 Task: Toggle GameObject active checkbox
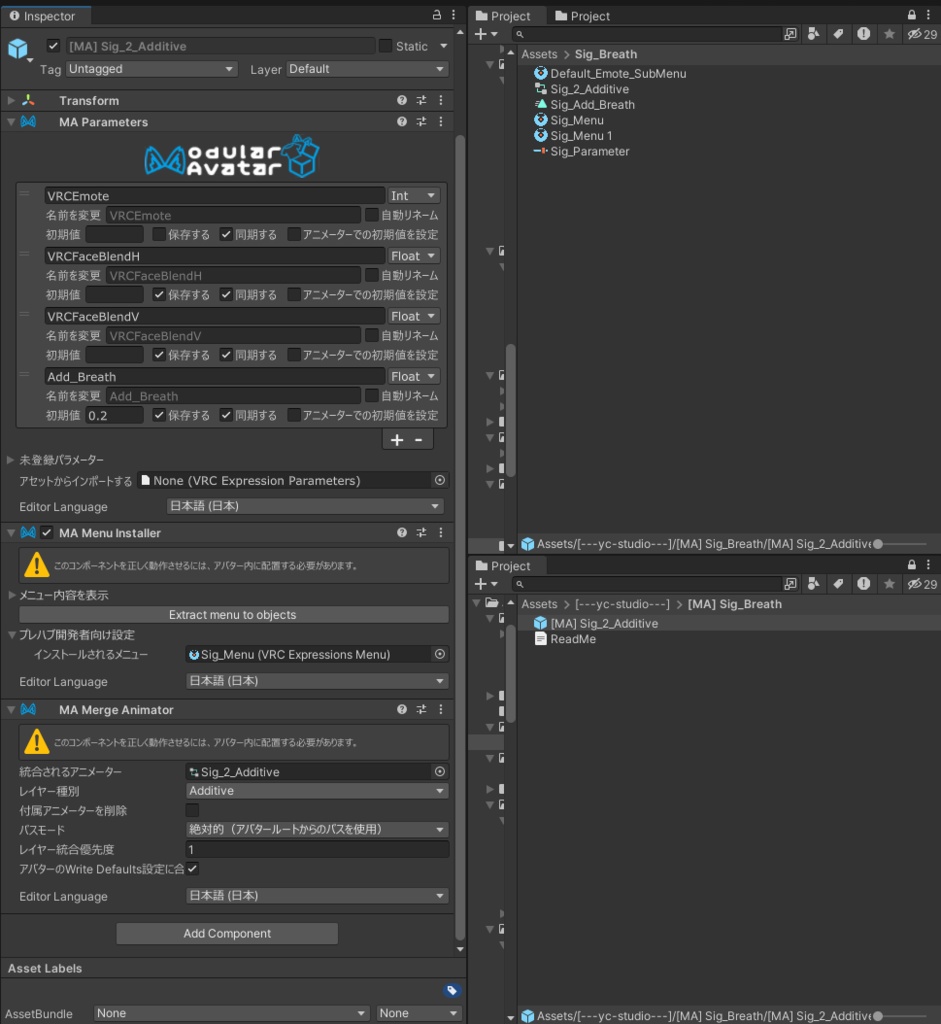tap(54, 46)
